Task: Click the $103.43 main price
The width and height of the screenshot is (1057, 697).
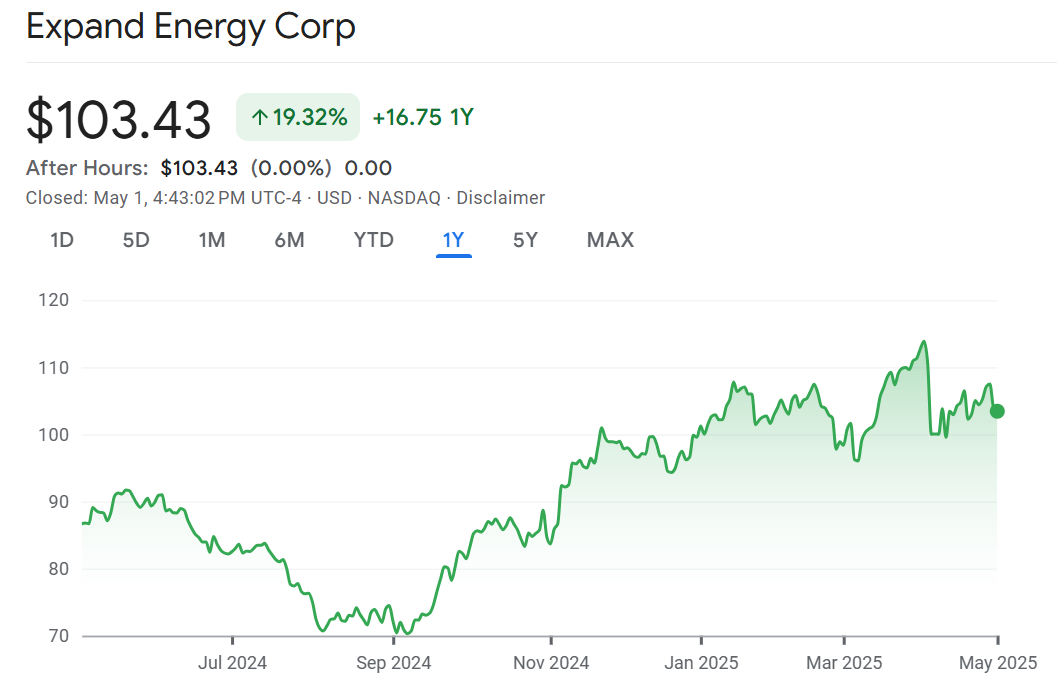Action: coord(119,120)
